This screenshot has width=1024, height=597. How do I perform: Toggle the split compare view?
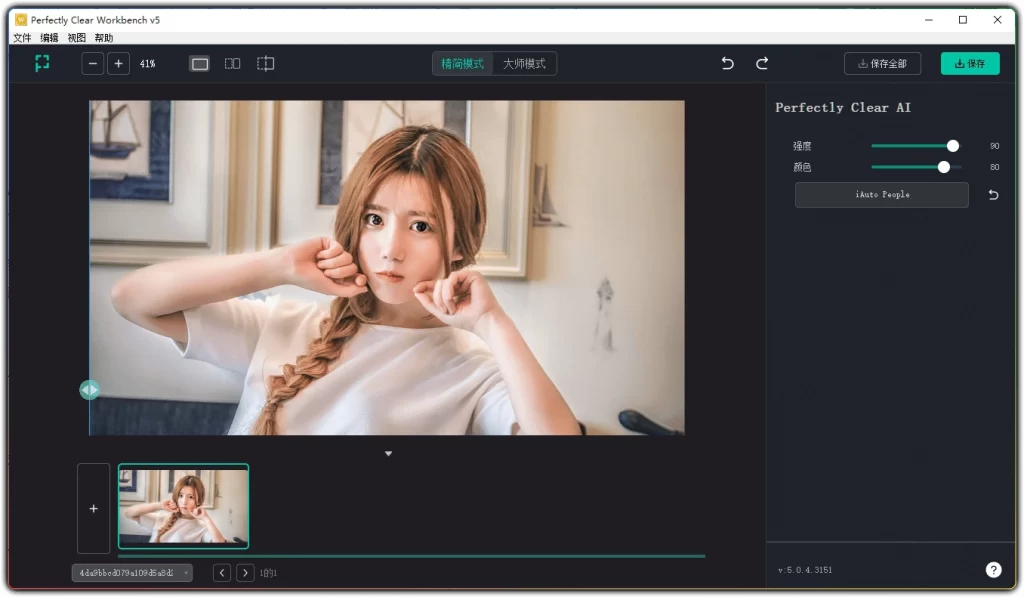click(265, 63)
